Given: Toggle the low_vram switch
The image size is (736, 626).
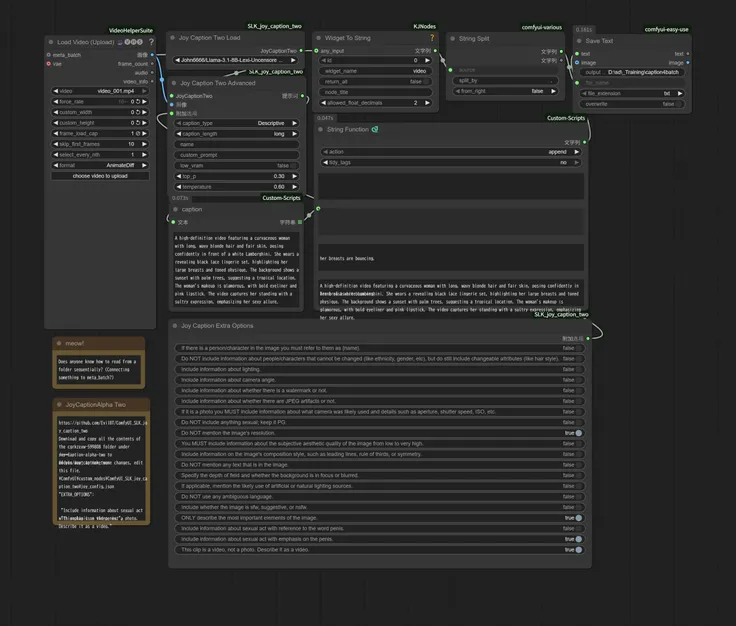Looking at the screenshot, I should tap(237, 166).
